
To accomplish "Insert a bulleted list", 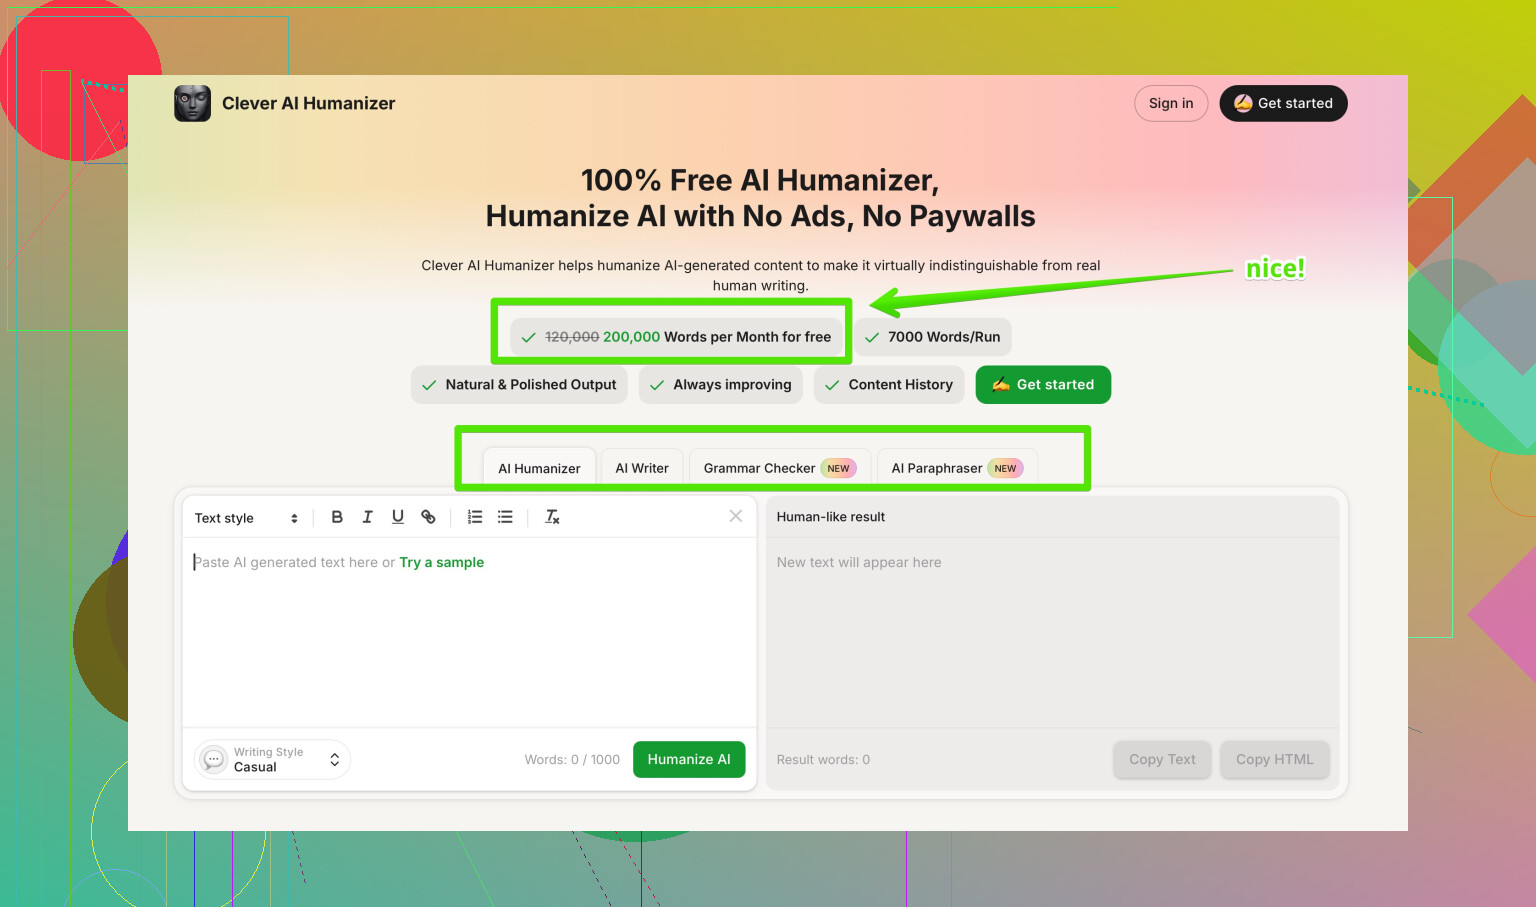I will 505,517.
